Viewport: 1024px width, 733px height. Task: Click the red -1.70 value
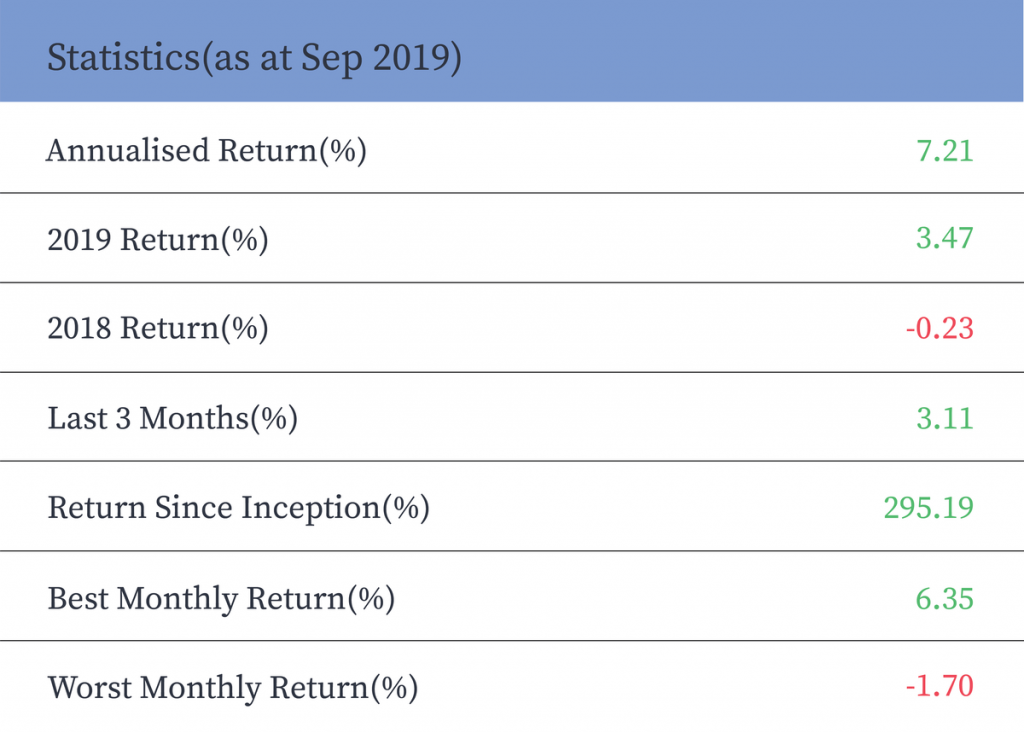(939, 688)
